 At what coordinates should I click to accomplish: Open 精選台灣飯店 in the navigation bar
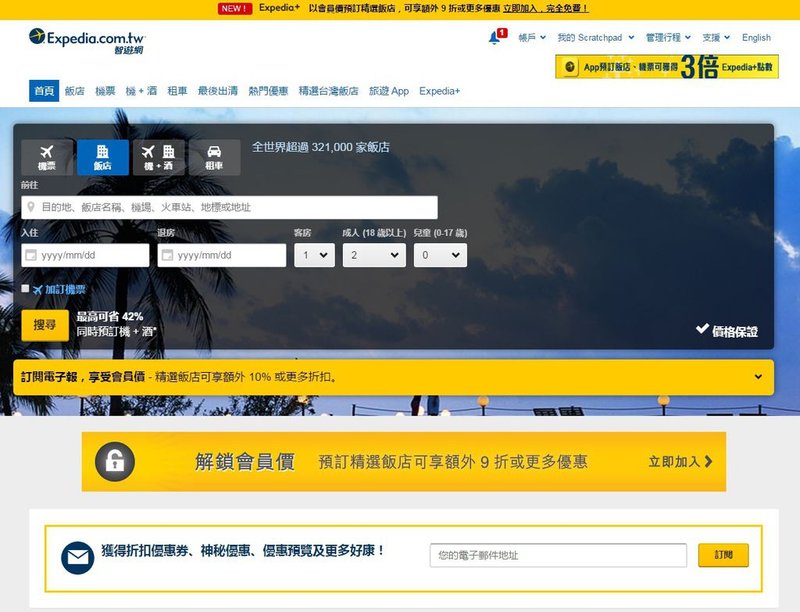(329, 91)
